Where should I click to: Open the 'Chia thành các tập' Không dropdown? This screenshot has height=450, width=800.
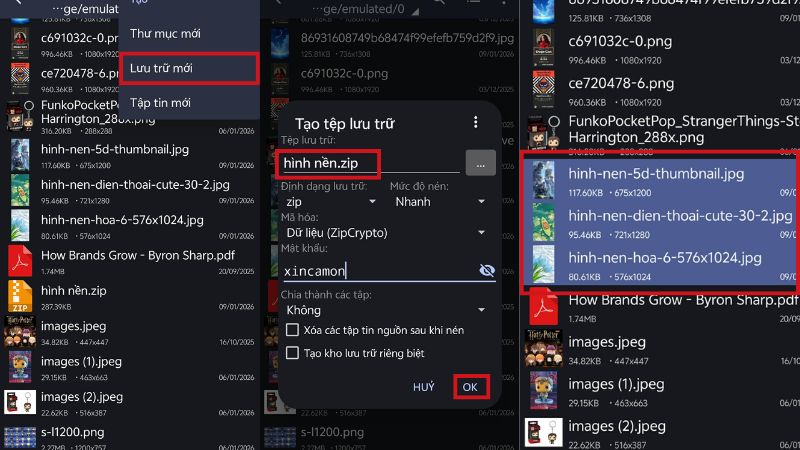385,310
